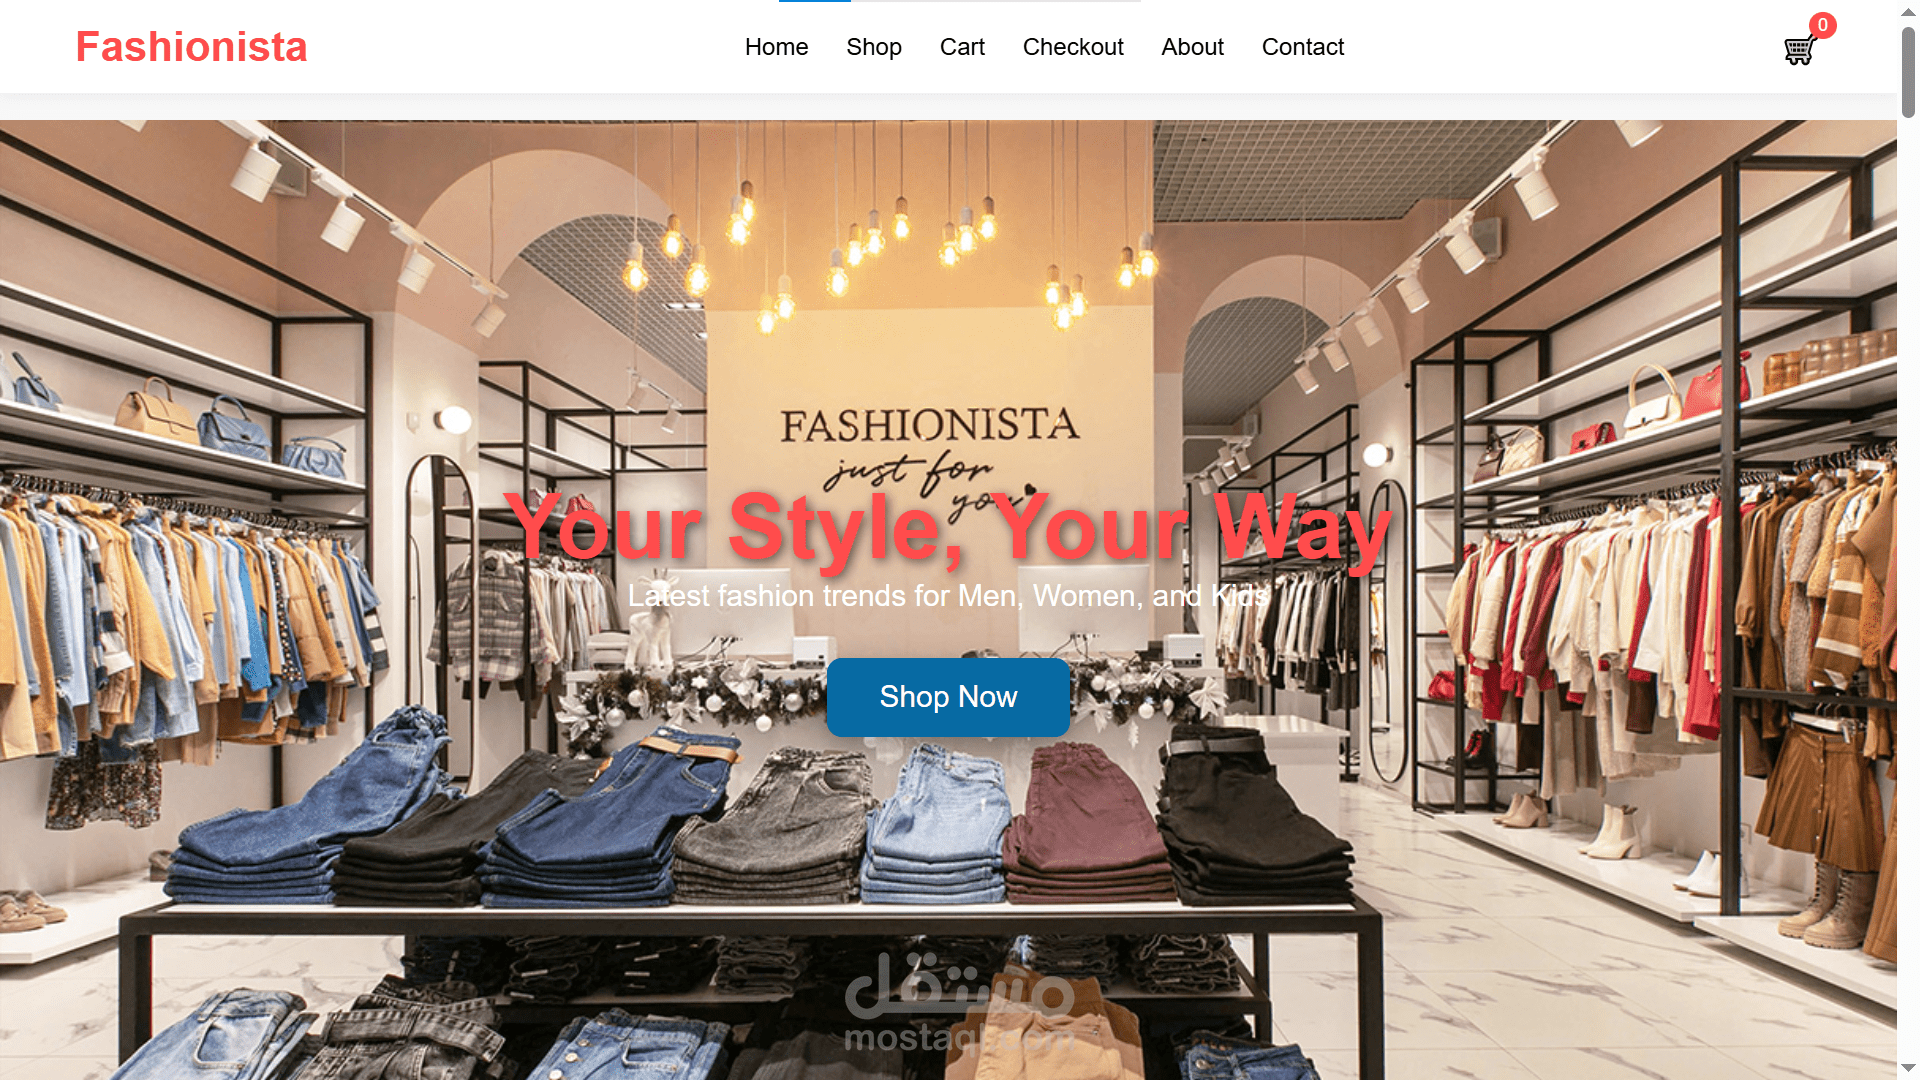The width and height of the screenshot is (1920, 1080).
Task: Click the empty scrollbar track below thumb
Action: [x=1908, y=590]
